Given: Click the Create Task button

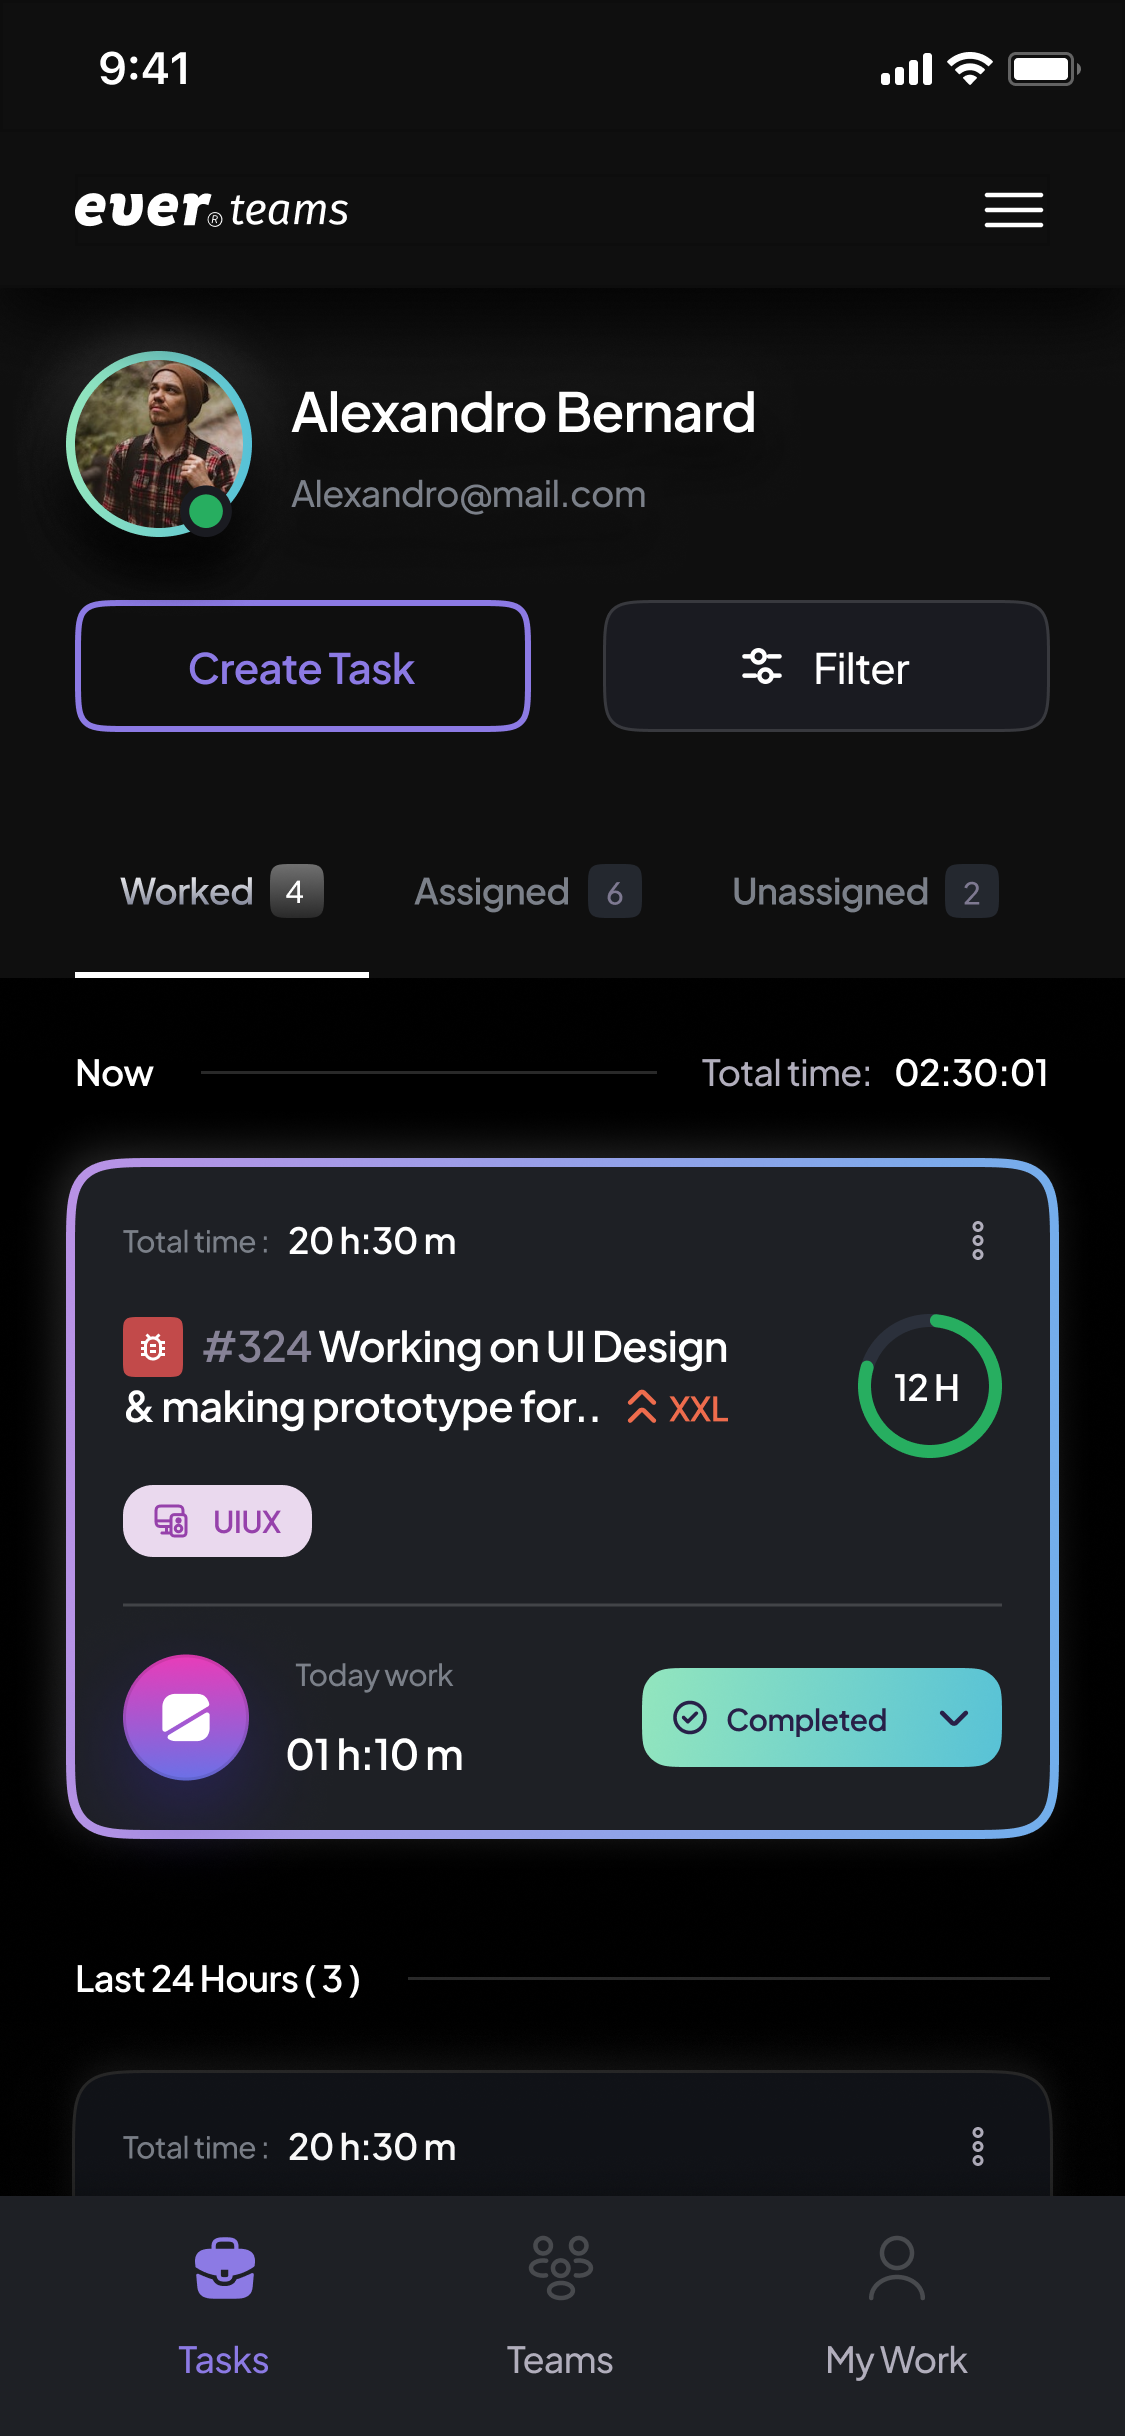Looking at the screenshot, I should pos(302,667).
